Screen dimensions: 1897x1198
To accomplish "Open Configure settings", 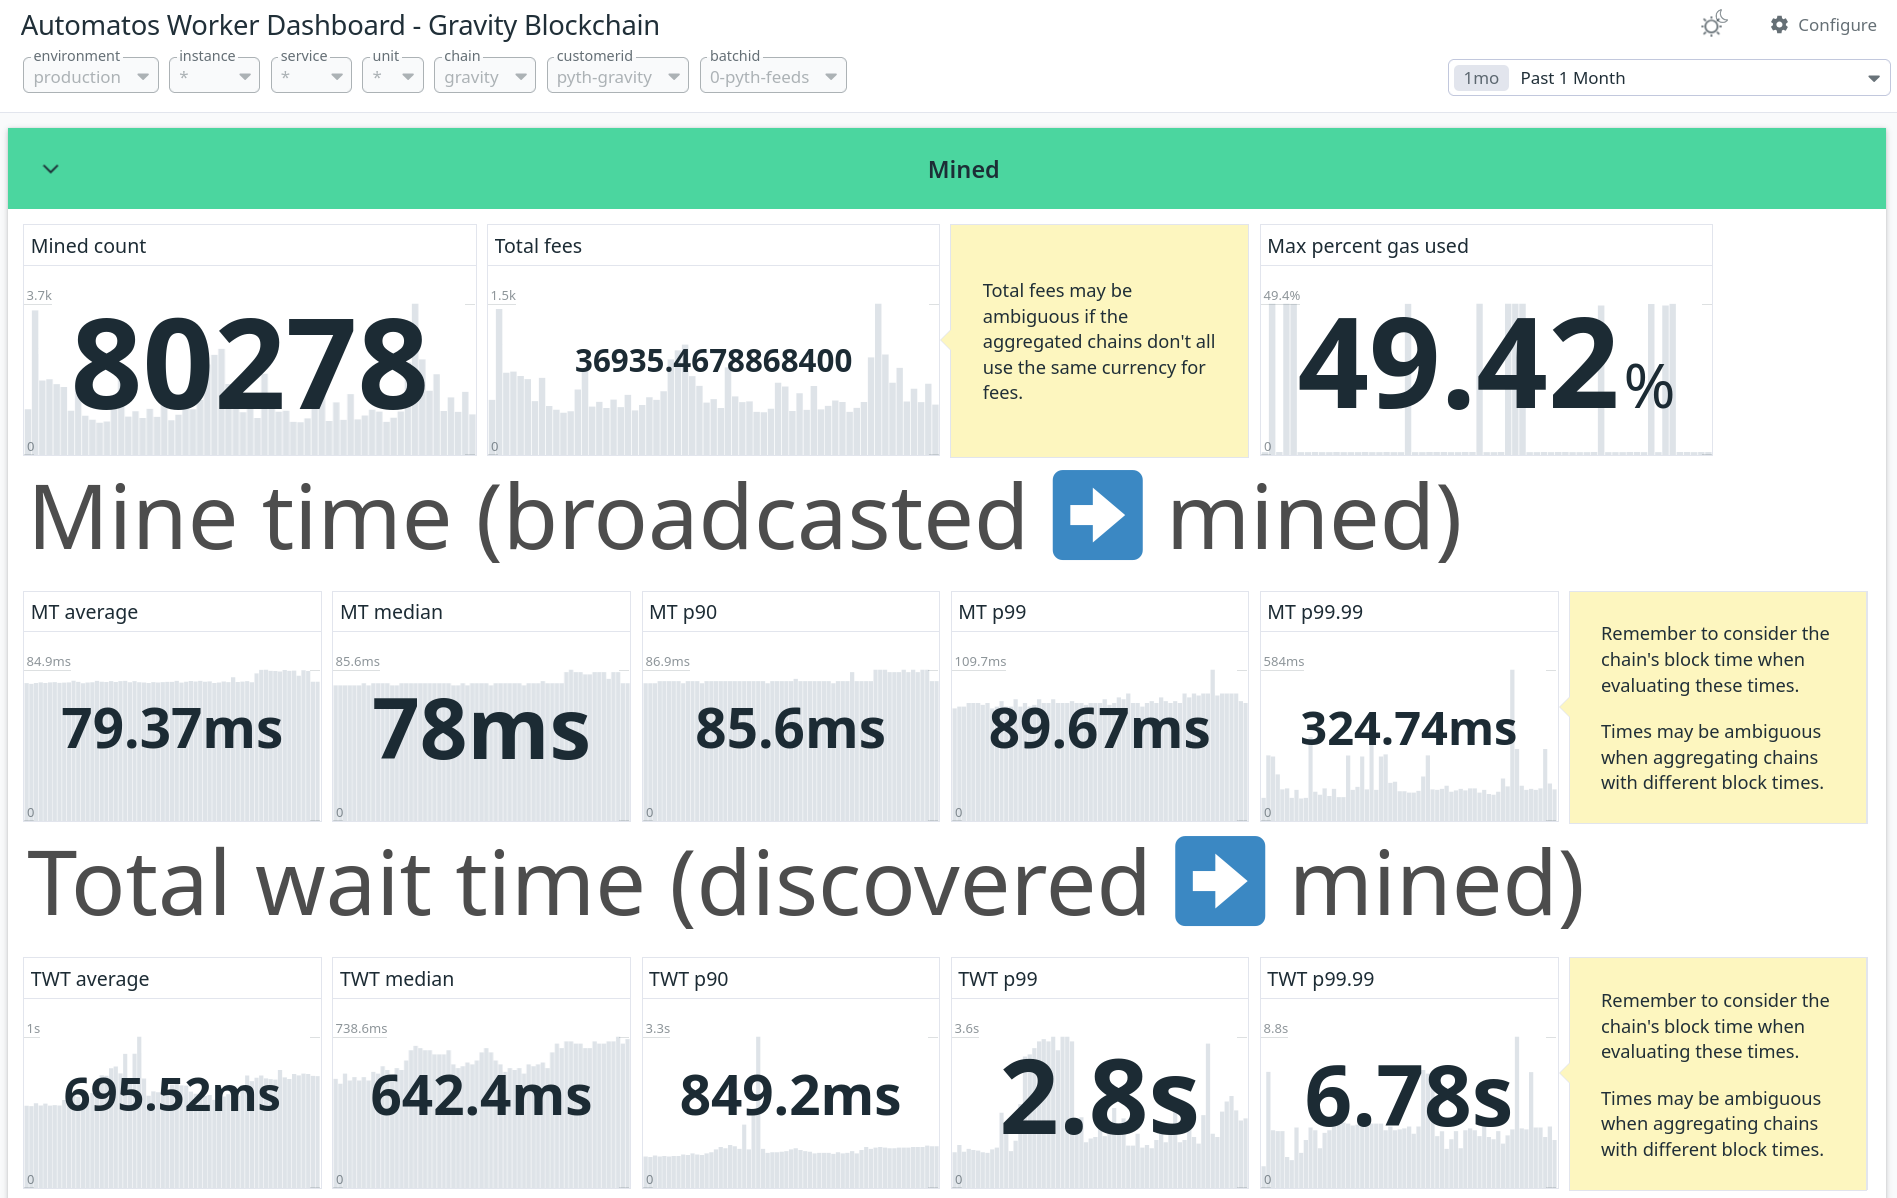I will [x=1823, y=25].
